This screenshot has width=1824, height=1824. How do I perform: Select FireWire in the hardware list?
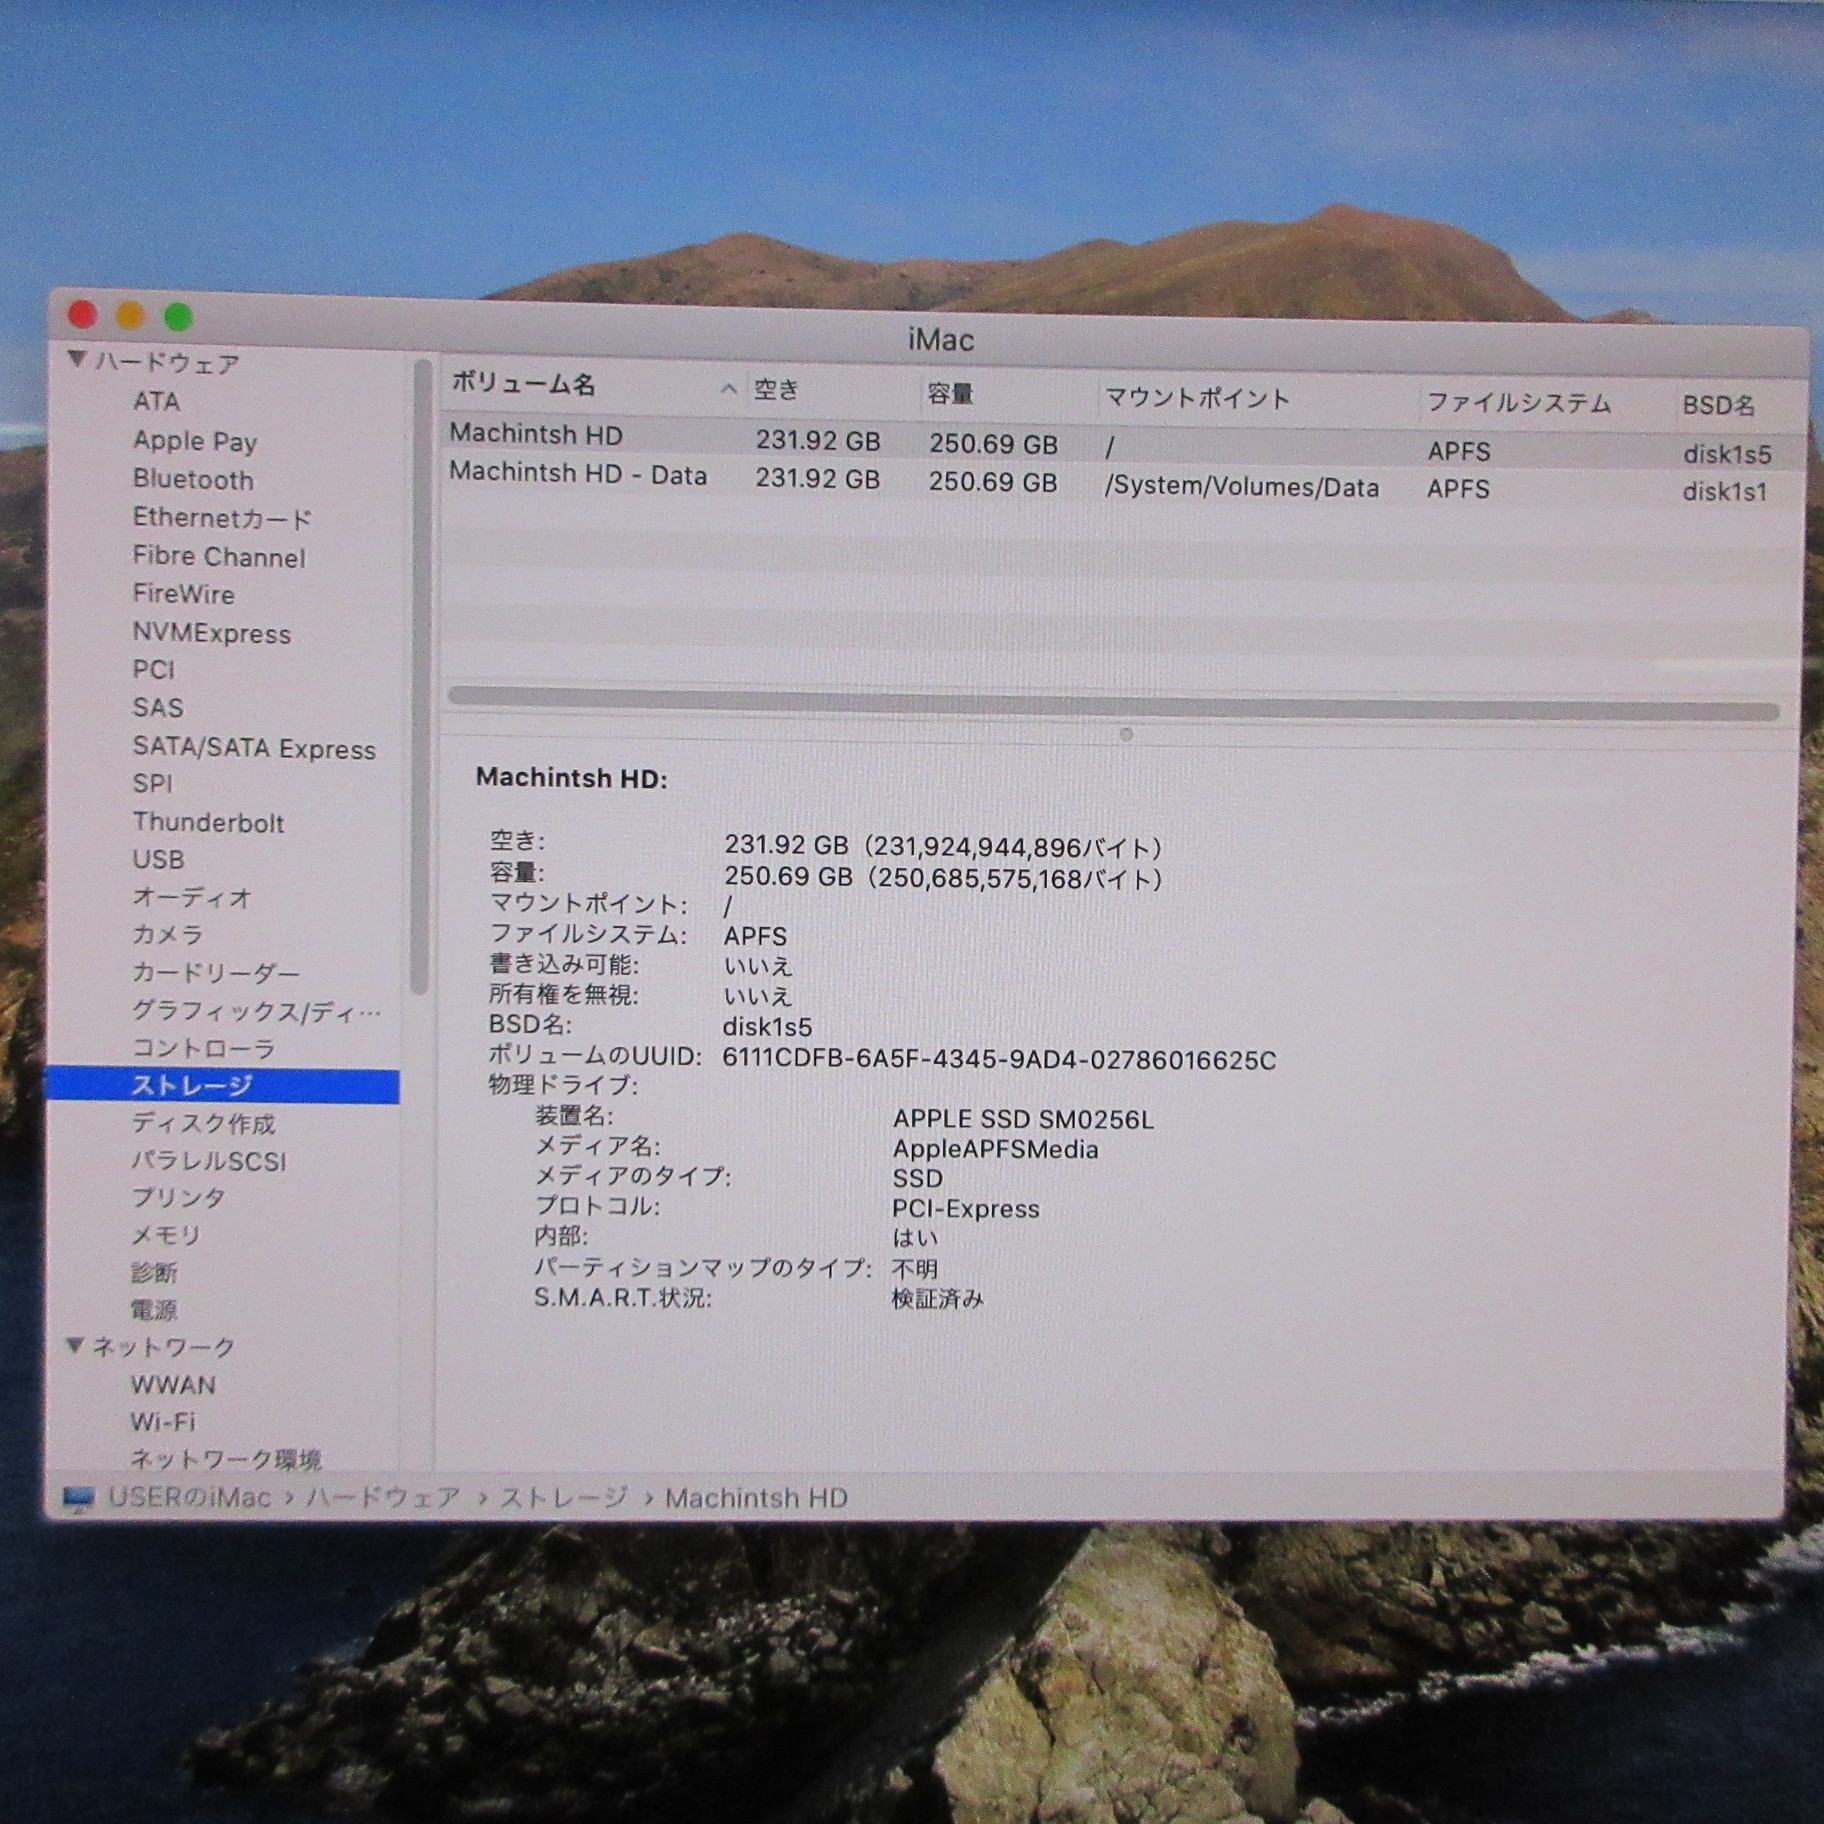click(x=184, y=594)
